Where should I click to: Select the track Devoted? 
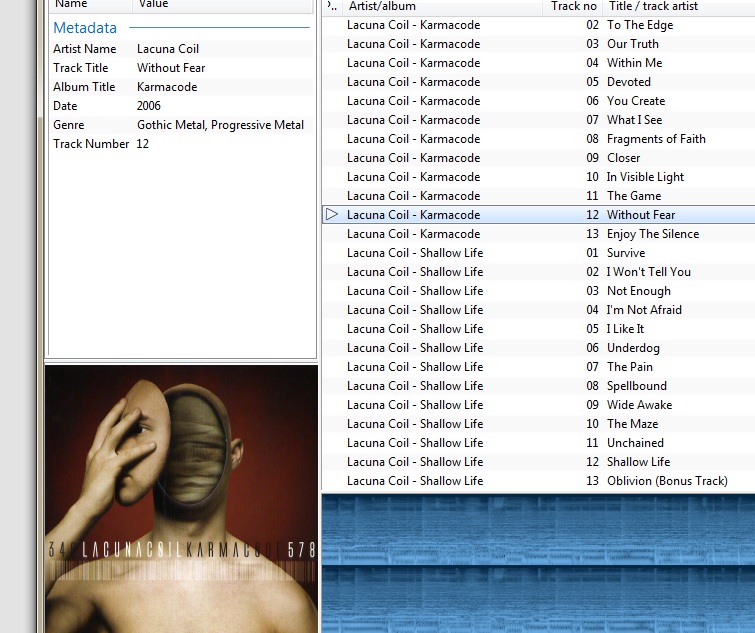click(x=538, y=82)
